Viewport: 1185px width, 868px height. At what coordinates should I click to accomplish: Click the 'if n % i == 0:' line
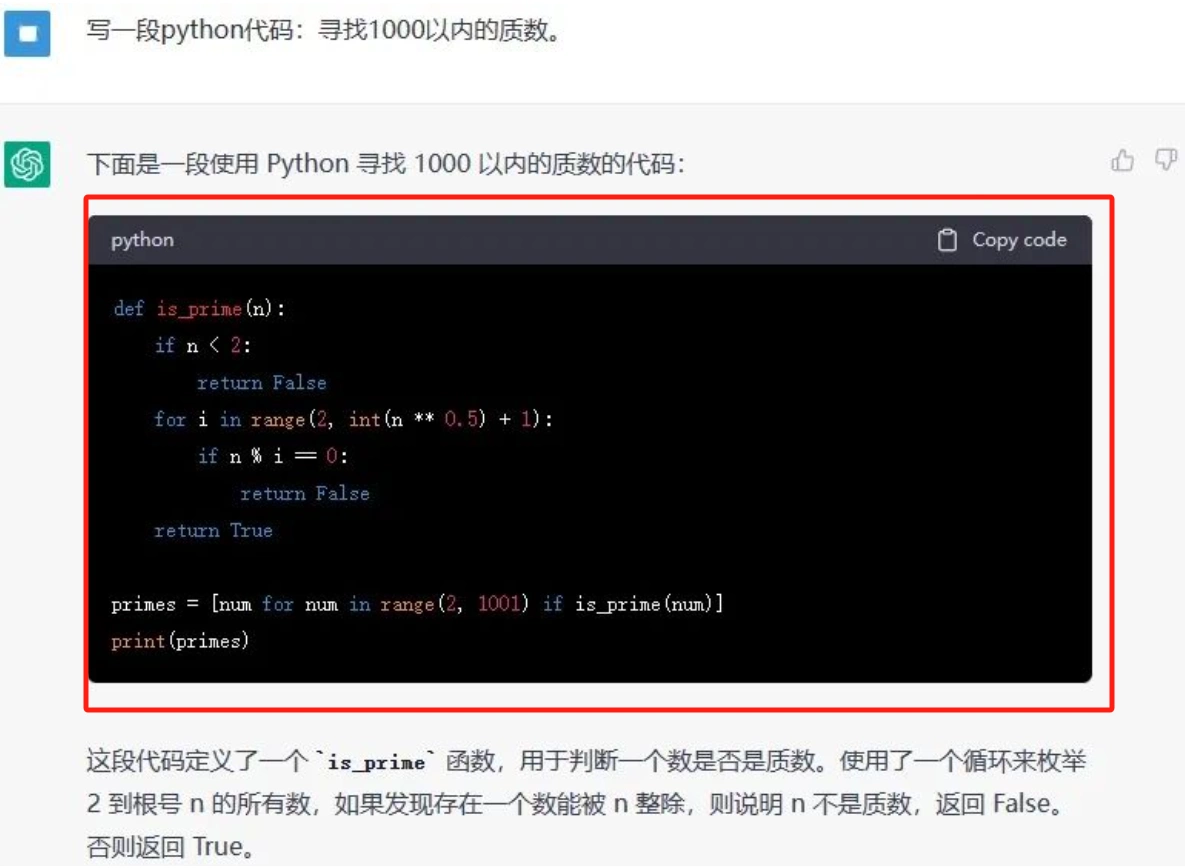(x=272, y=456)
